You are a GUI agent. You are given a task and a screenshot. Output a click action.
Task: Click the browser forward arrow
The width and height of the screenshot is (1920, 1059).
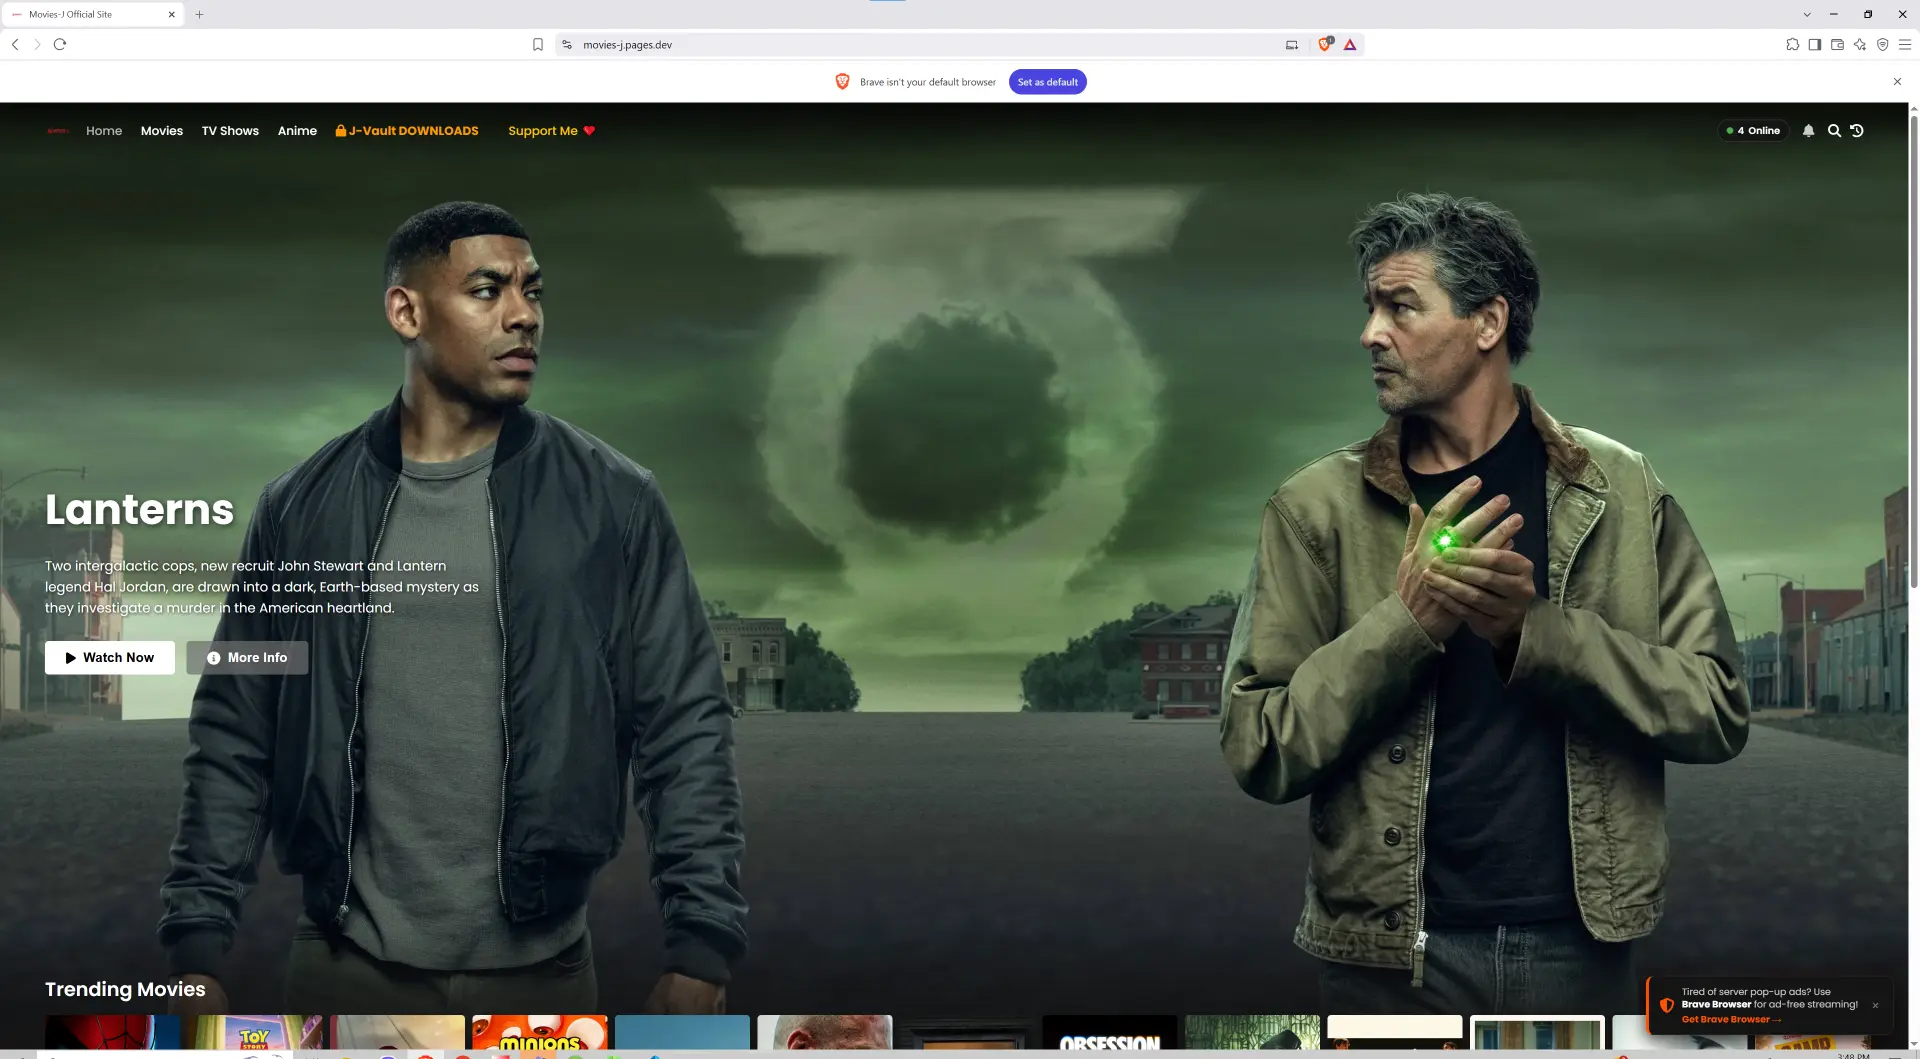pos(37,44)
